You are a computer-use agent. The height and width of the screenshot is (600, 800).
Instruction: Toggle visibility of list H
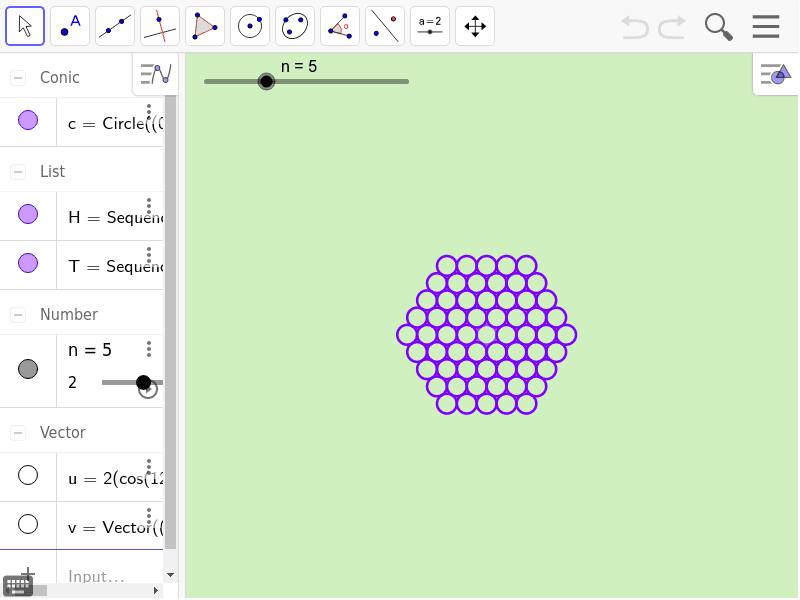[28, 215]
